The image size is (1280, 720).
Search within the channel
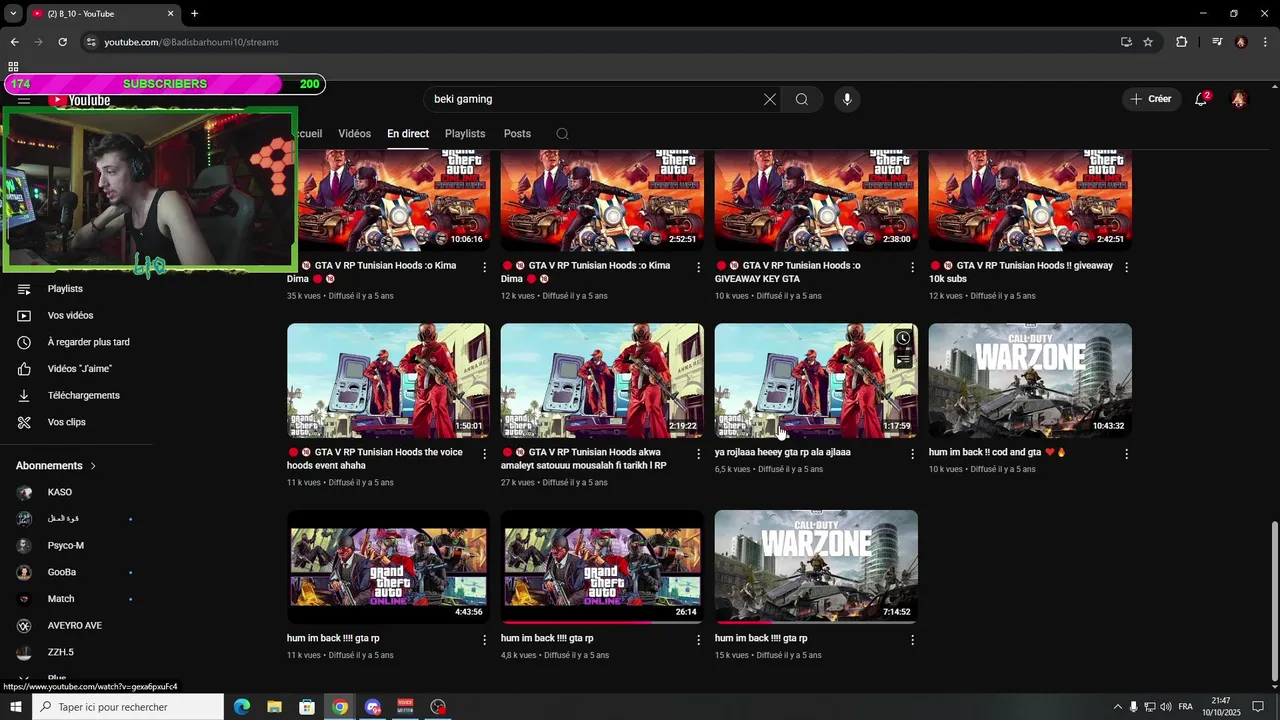(x=562, y=134)
